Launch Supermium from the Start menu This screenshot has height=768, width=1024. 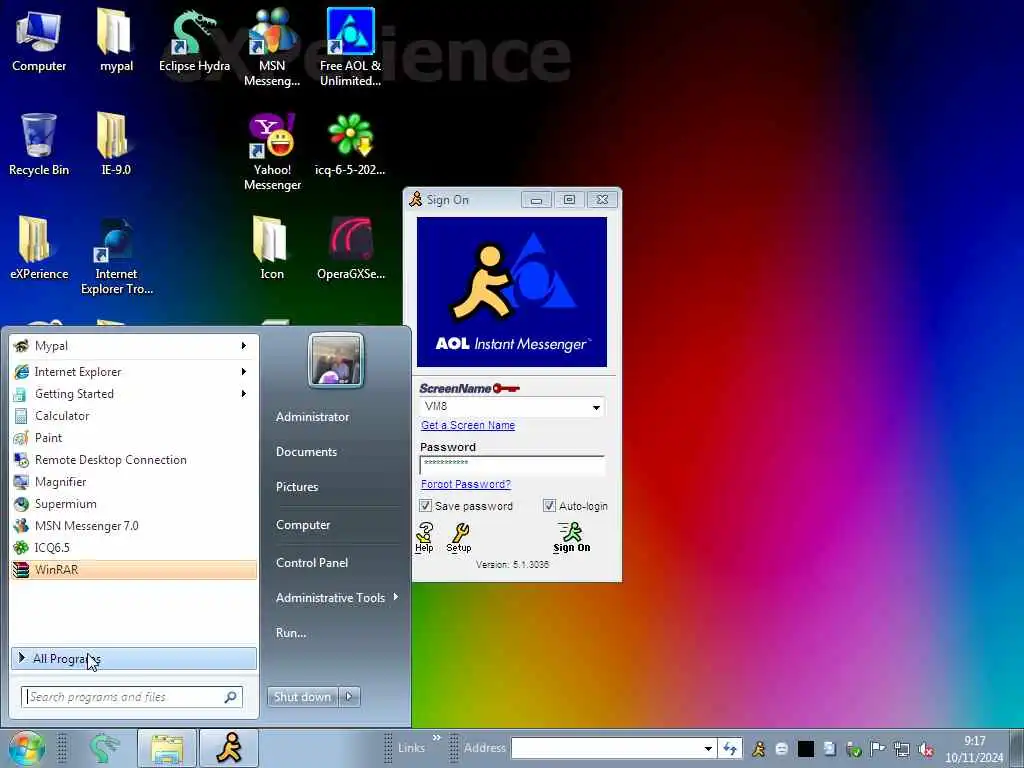[x=134, y=504]
